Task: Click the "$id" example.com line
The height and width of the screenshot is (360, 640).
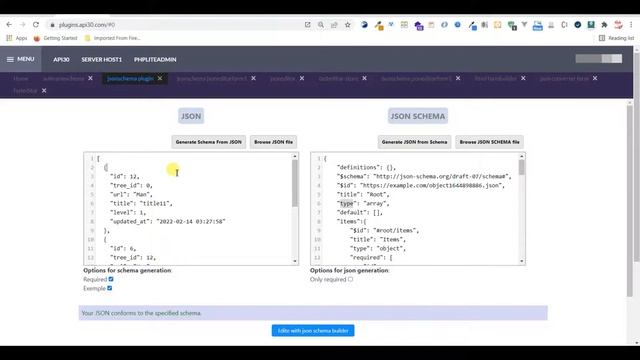Action: [421, 185]
